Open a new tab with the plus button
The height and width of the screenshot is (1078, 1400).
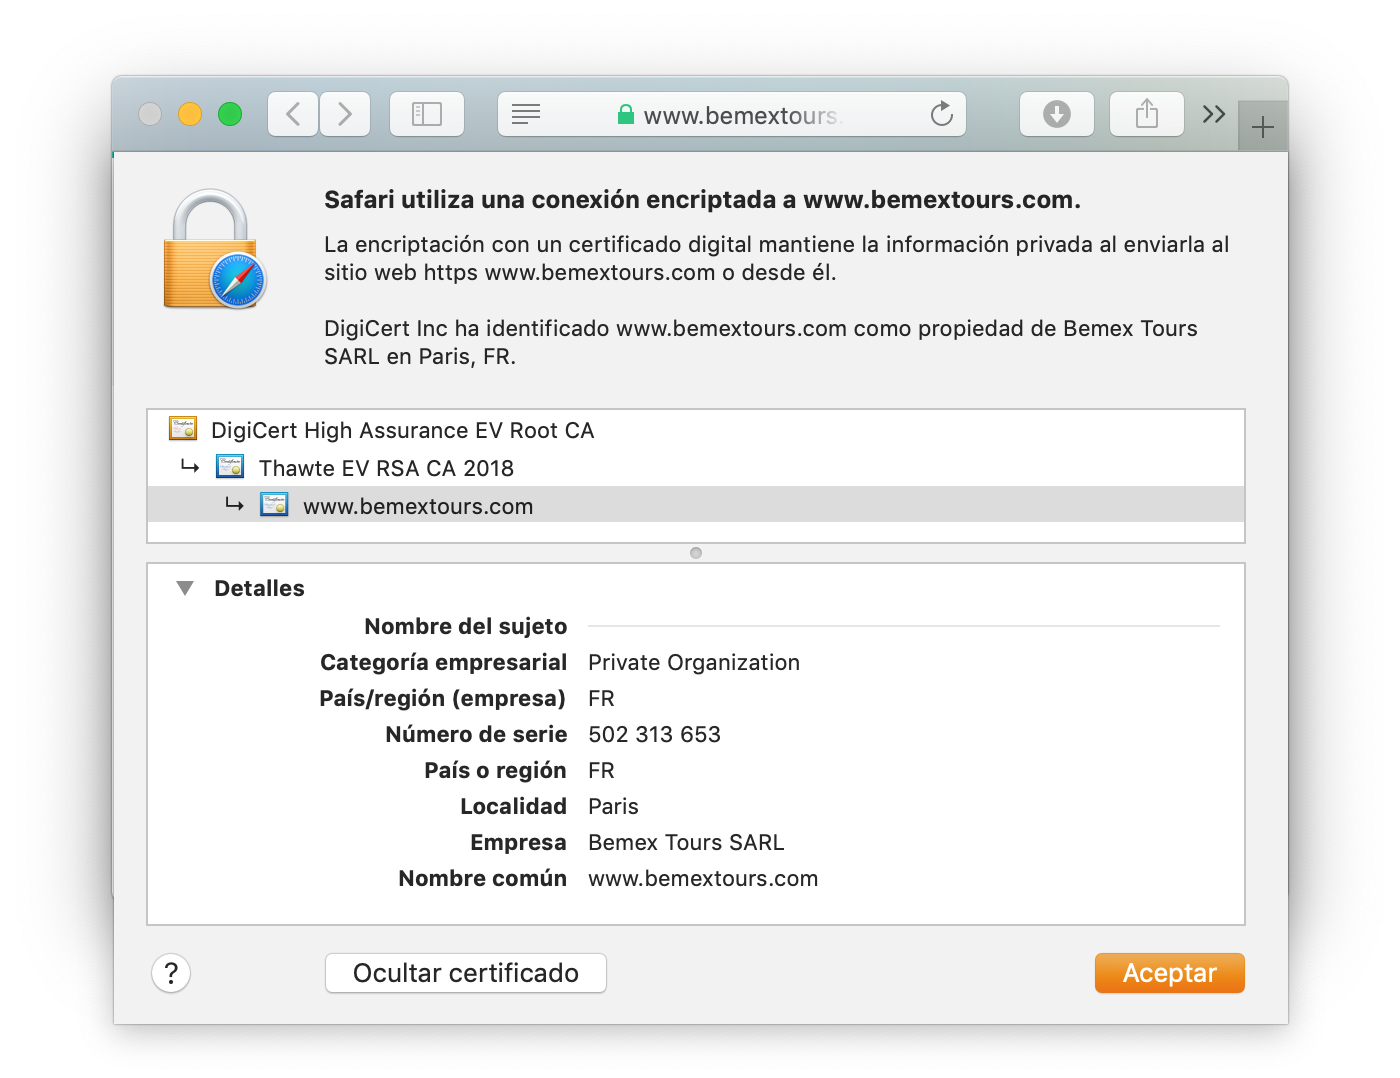1263,127
